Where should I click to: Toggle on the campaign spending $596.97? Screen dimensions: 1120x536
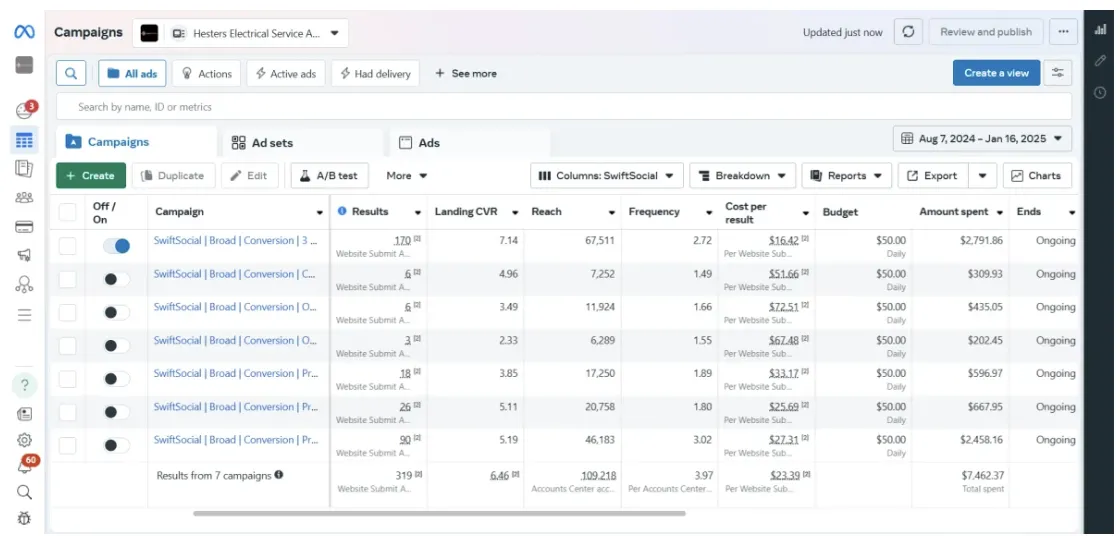click(116, 379)
